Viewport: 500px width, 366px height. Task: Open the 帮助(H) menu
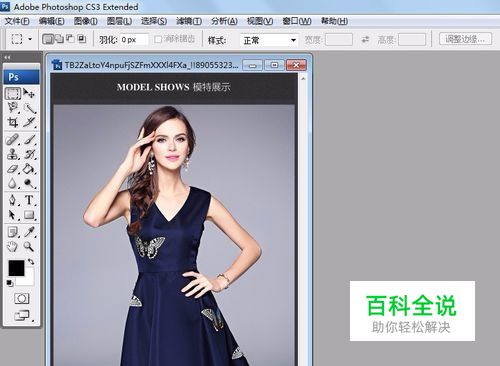(334, 21)
